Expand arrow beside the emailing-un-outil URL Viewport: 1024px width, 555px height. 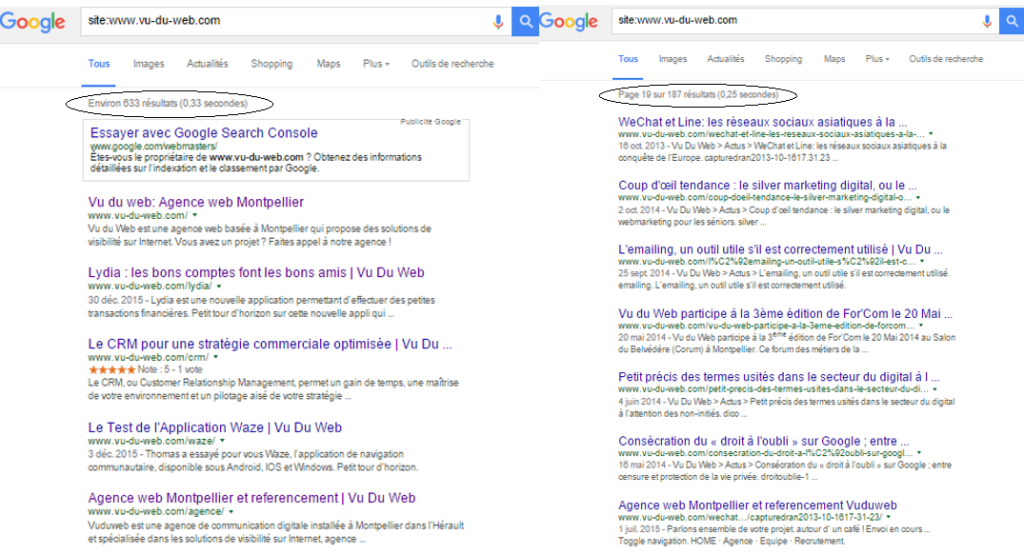point(922,262)
